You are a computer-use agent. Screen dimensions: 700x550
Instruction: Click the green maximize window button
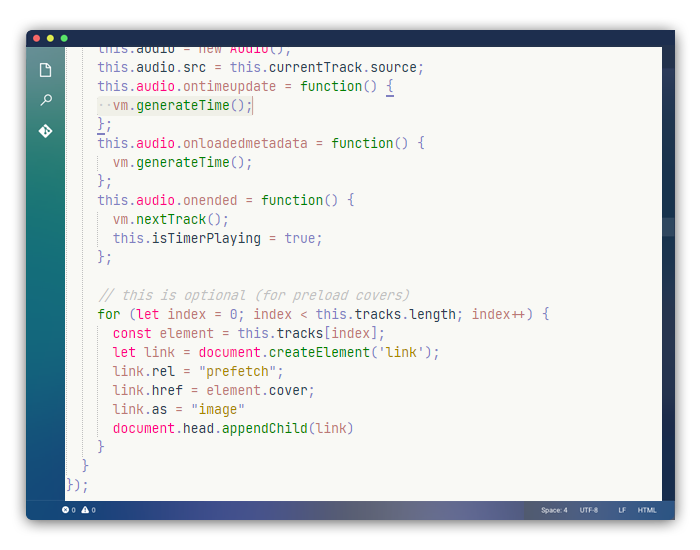point(64,38)
